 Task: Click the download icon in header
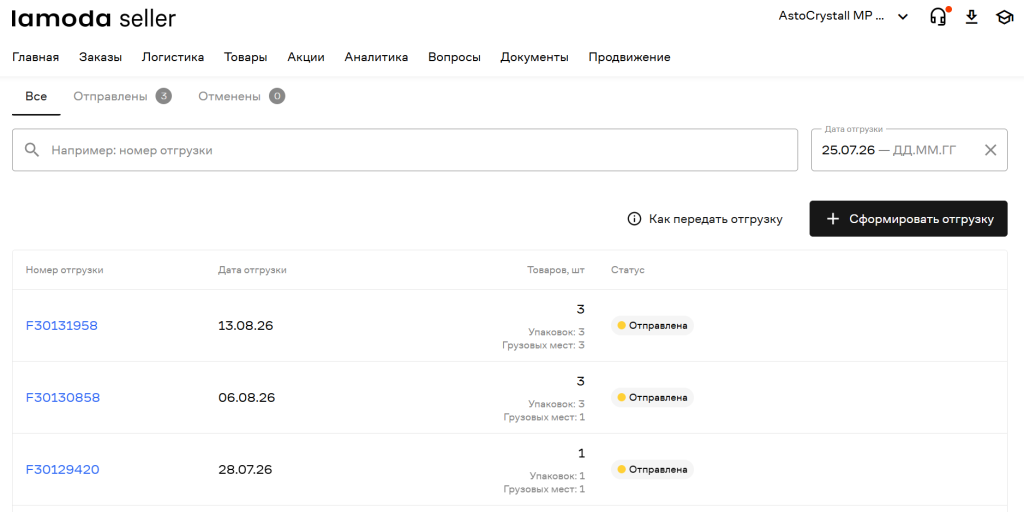(972, 17)
